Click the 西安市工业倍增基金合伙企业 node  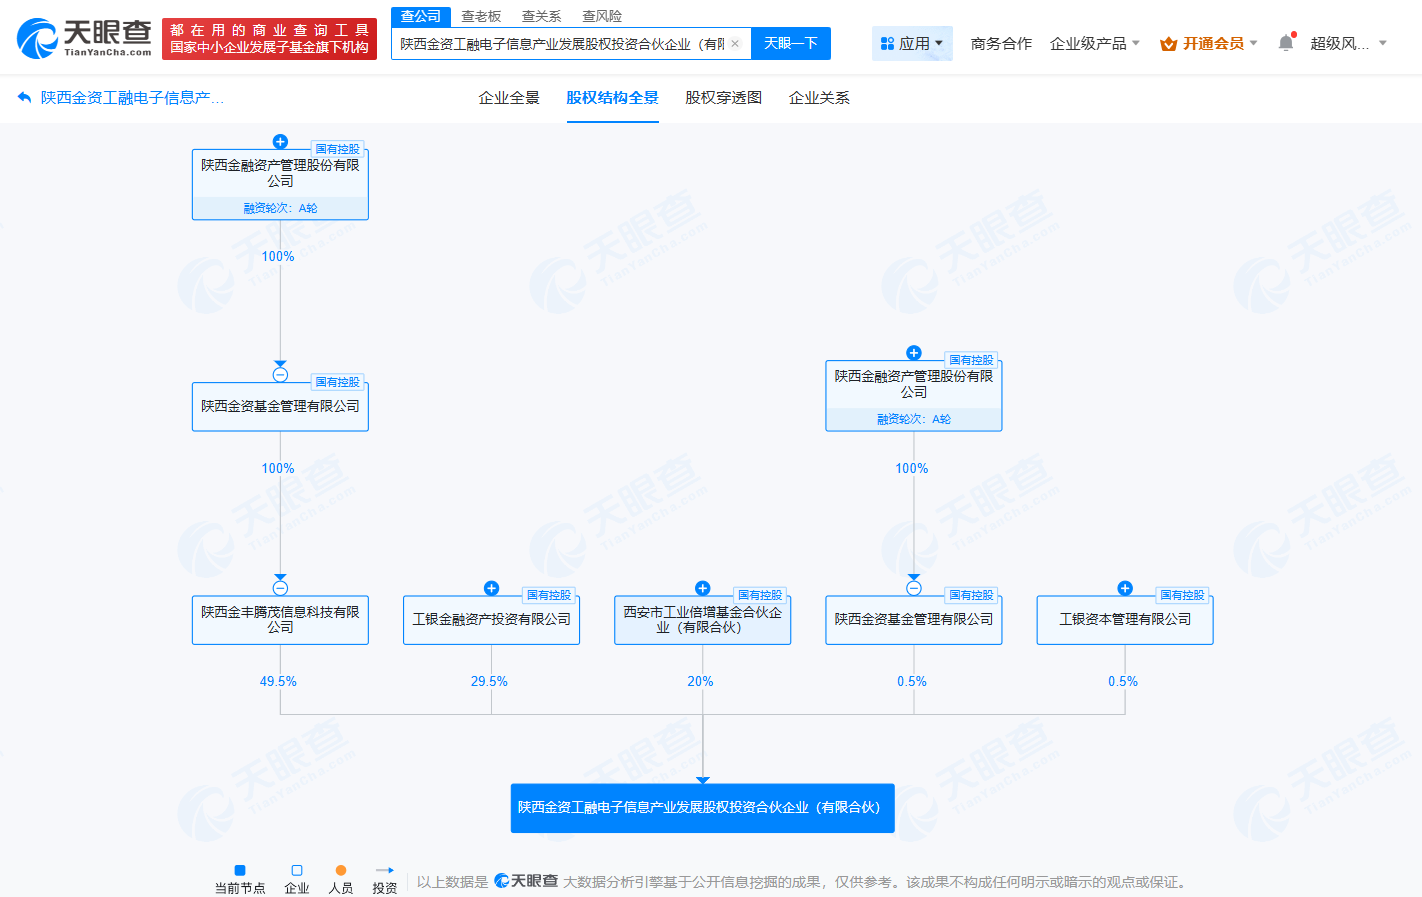pyautogui.click(x=703, y=620)
